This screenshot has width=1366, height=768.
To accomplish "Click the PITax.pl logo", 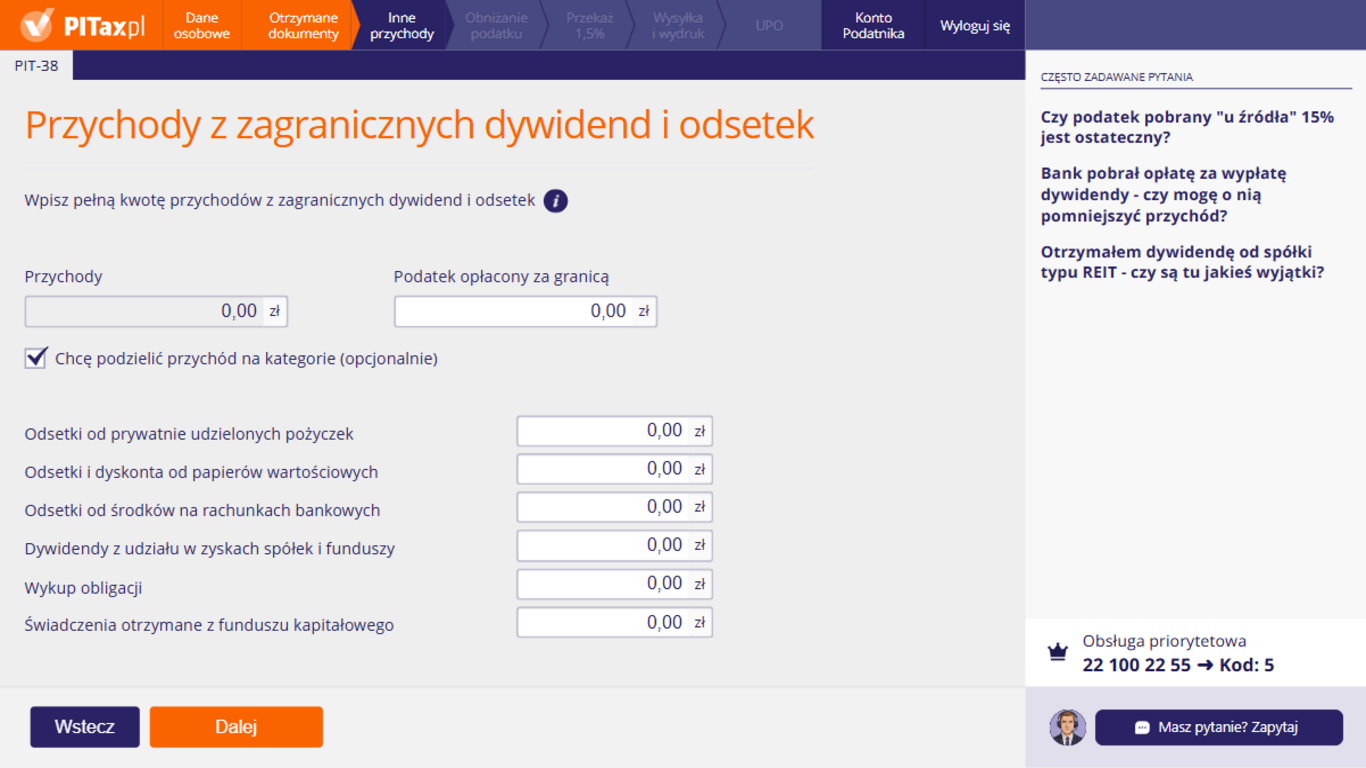I will (80, 24).
